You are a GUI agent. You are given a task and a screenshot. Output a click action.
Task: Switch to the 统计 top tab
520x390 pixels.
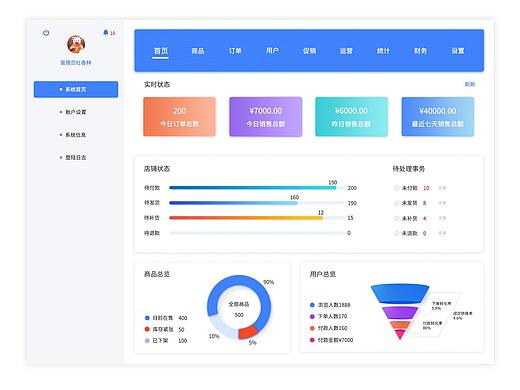(383, 51)
